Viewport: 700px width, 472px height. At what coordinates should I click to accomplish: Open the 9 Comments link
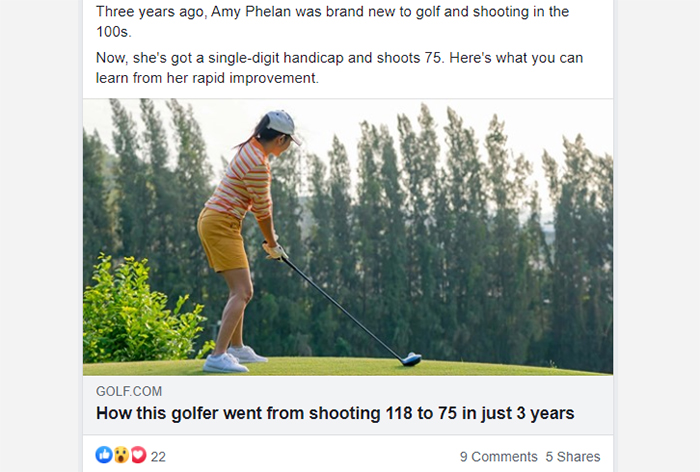coord(498,456)
